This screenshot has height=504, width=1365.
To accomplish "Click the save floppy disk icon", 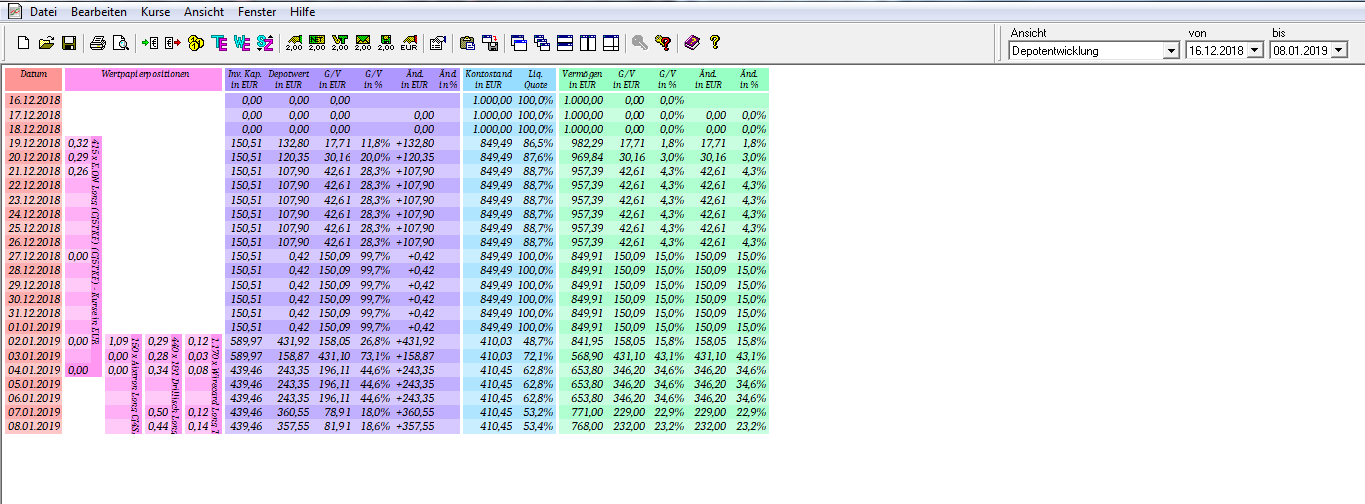I will (x=69, y=43).
